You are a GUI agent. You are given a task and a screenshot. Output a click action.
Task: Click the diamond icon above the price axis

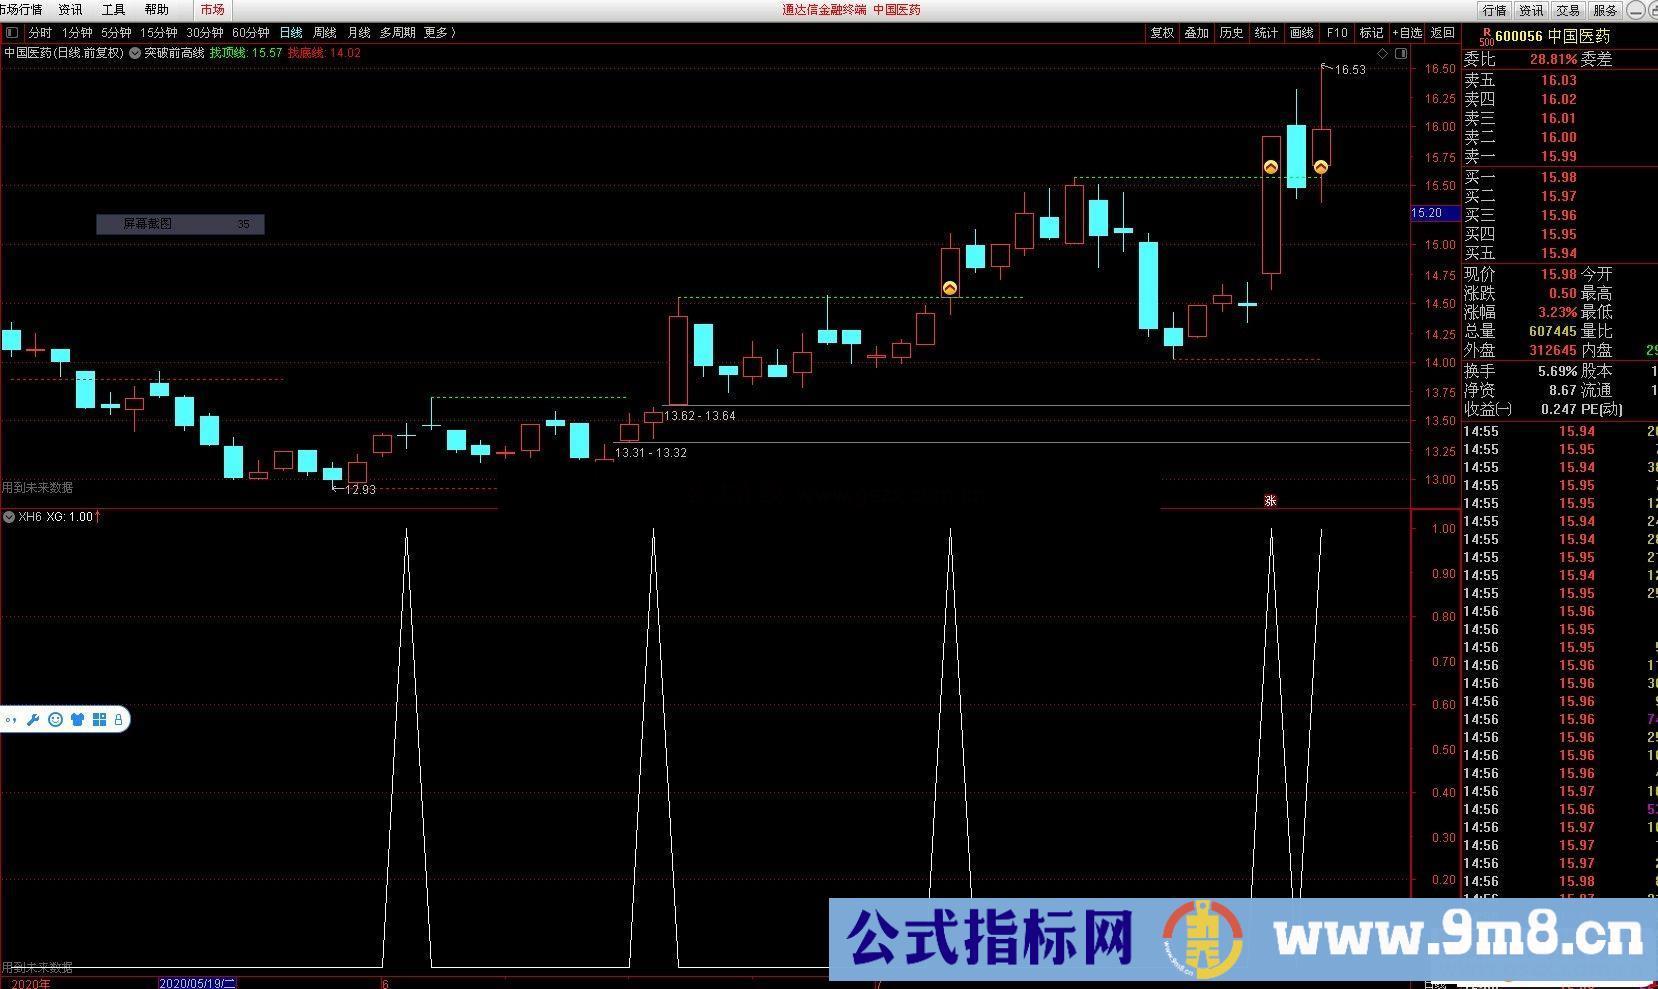coord(1383,53)
